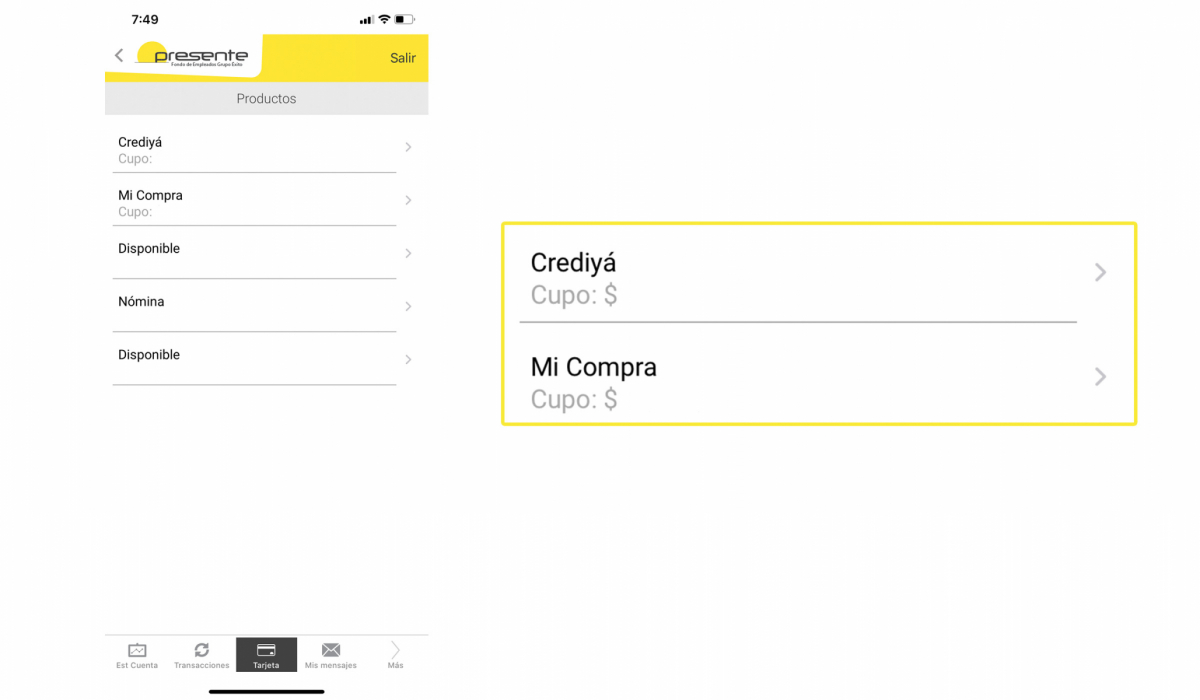The width and height of the screenshot is (1200, 700).
Task: Click Salir to log out
Action: tap(403, 58)
